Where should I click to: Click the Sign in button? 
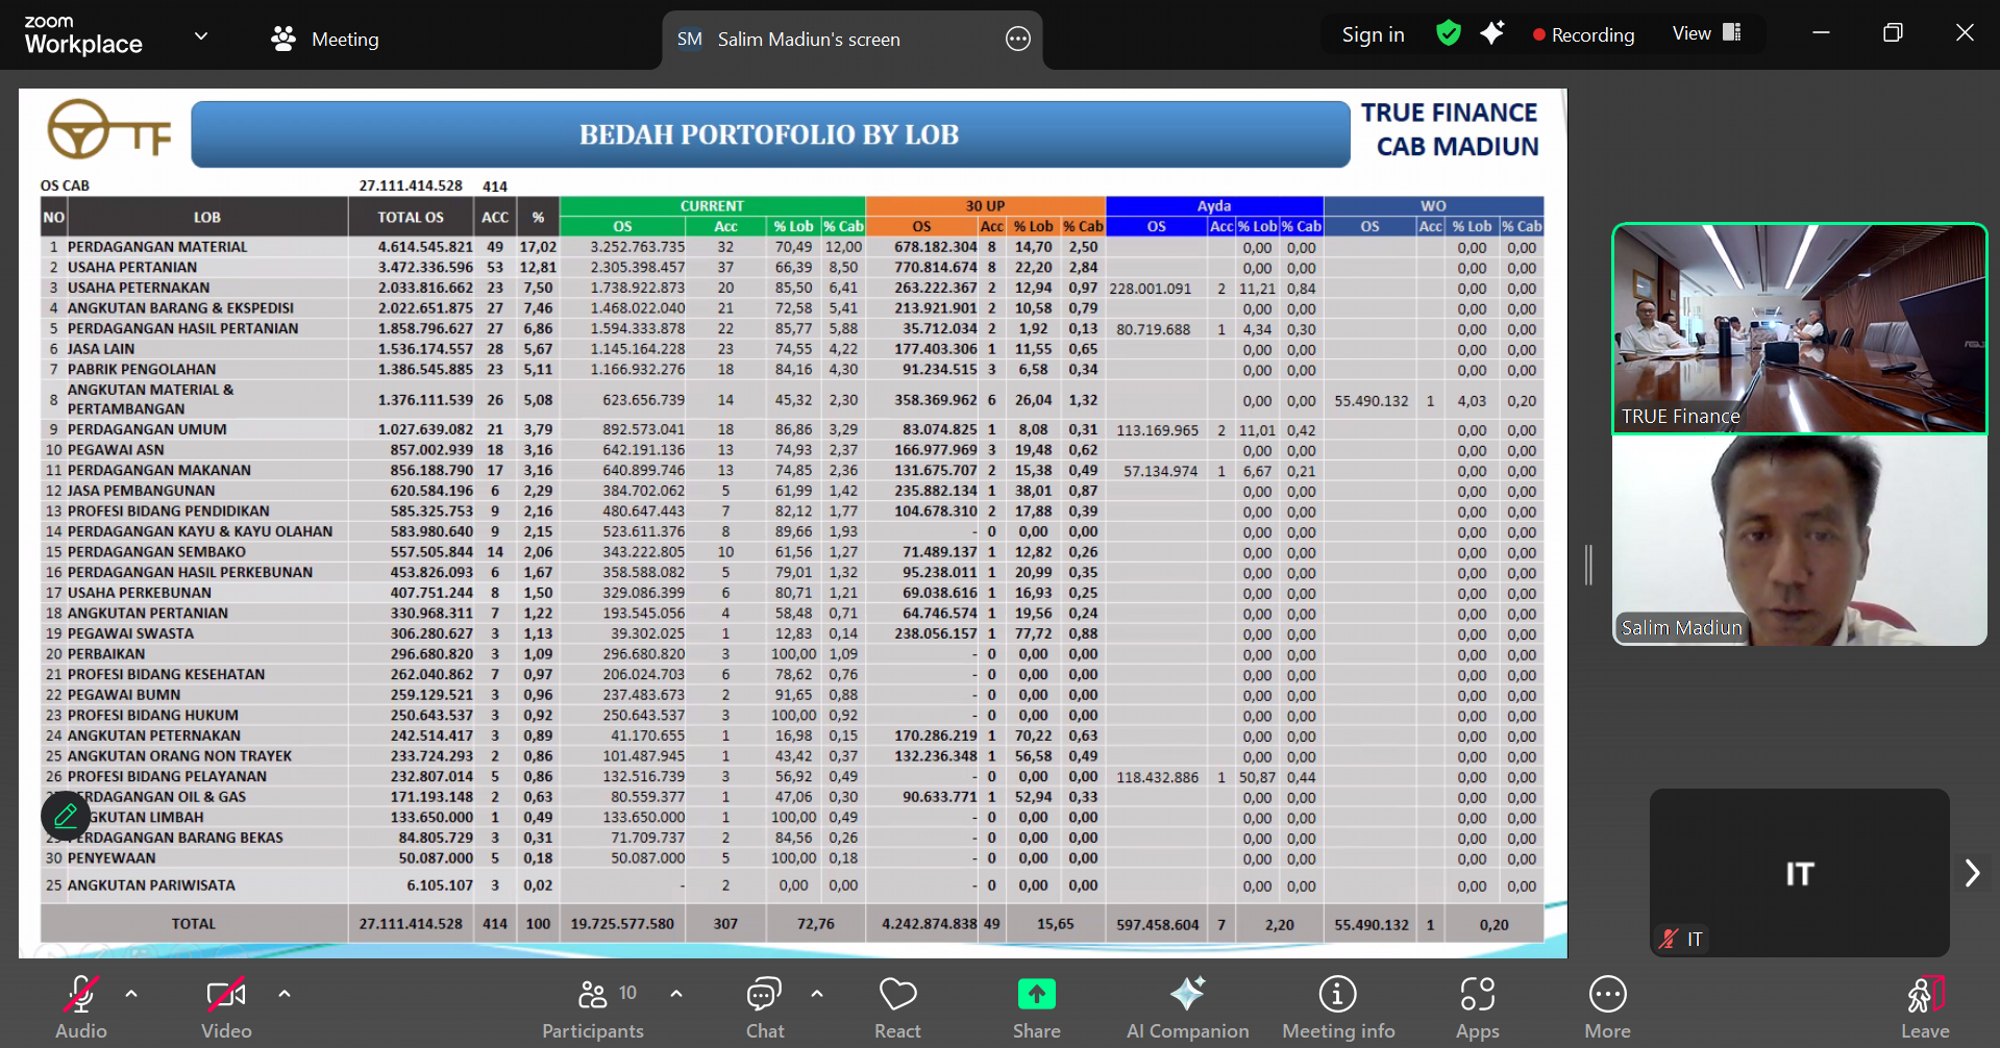1372,35
